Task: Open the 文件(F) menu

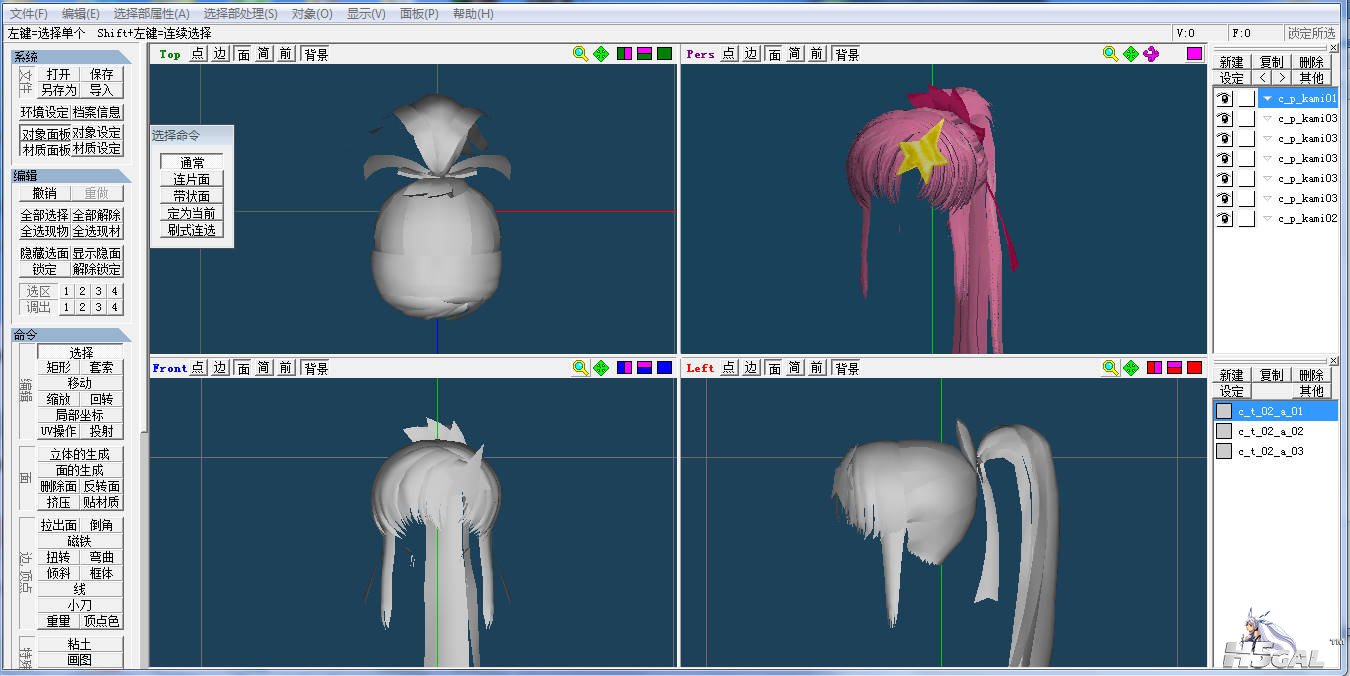Action: click(28, 14)
